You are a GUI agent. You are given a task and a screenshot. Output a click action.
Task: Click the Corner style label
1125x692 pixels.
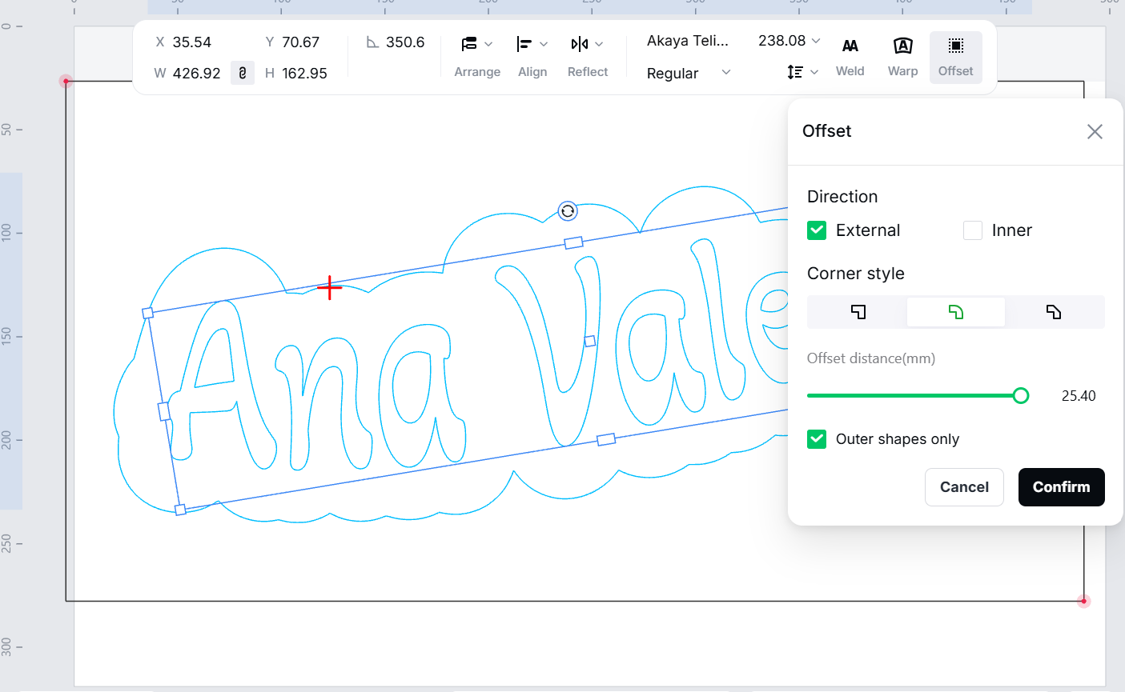click(855, 273)
